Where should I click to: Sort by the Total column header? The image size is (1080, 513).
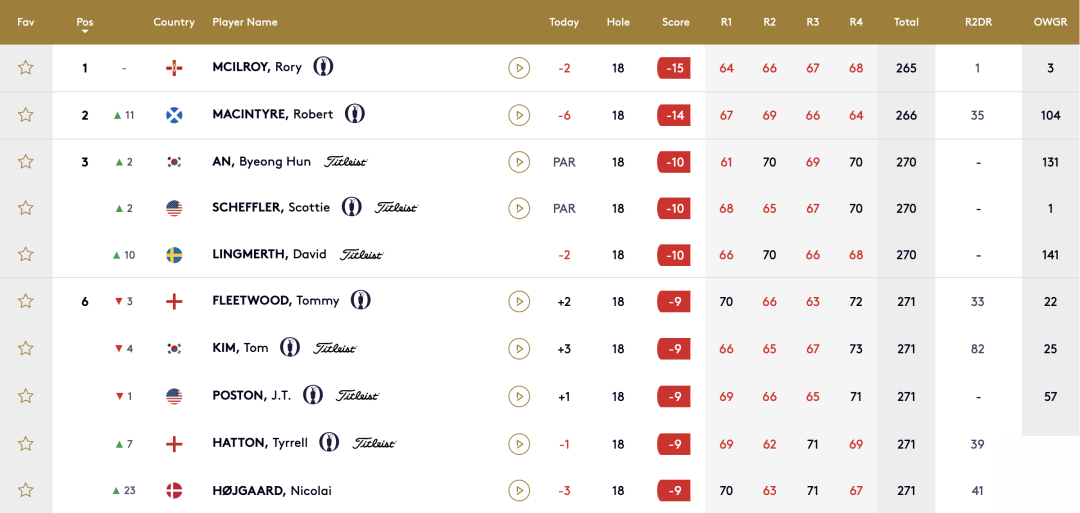[x=906, y=22]
